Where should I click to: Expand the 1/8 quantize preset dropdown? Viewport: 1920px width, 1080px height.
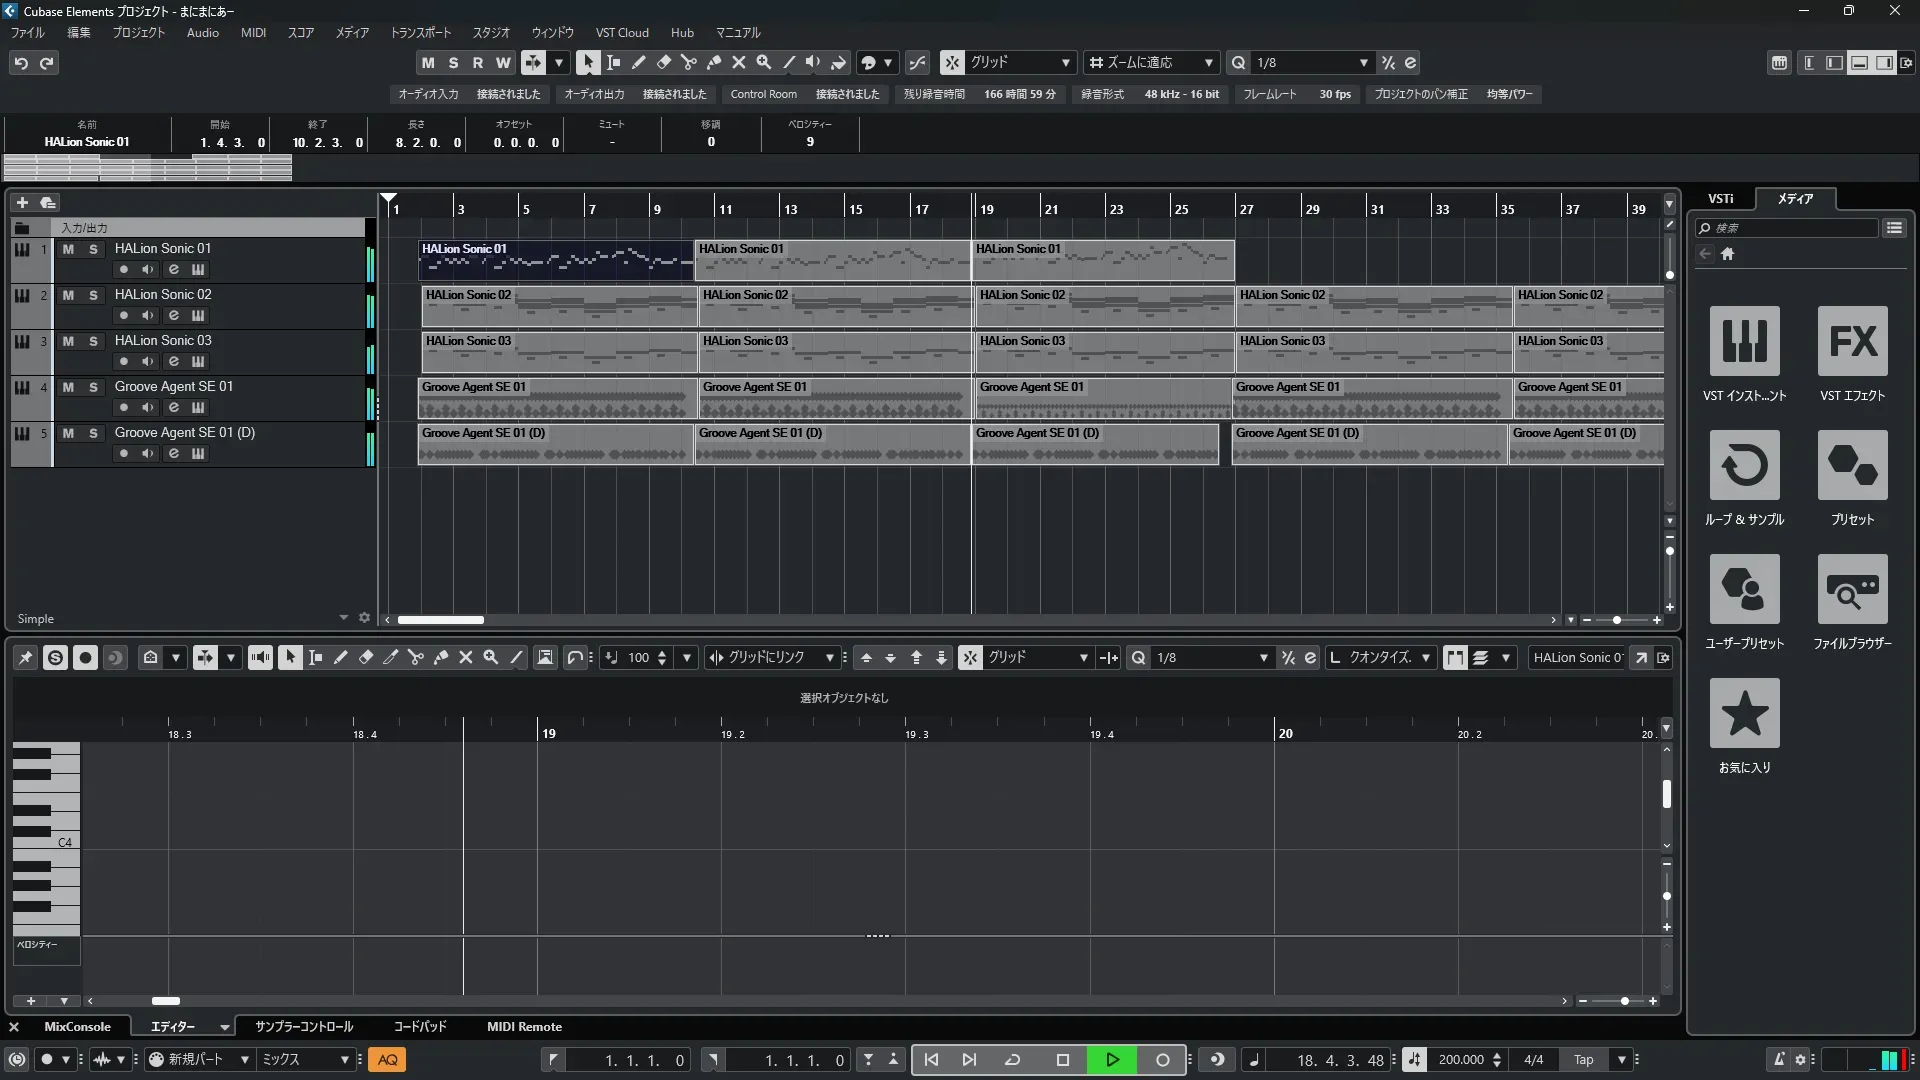(x=1363, y=62)
